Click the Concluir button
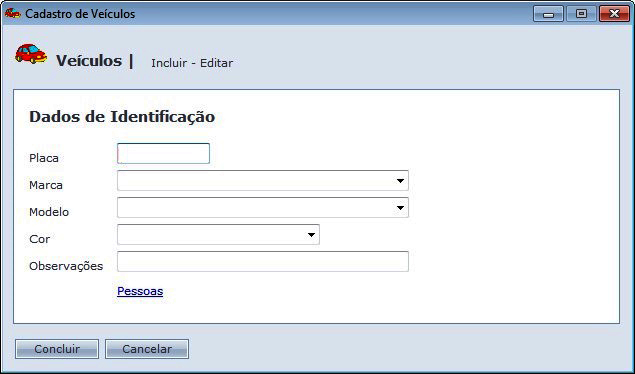 57,349
